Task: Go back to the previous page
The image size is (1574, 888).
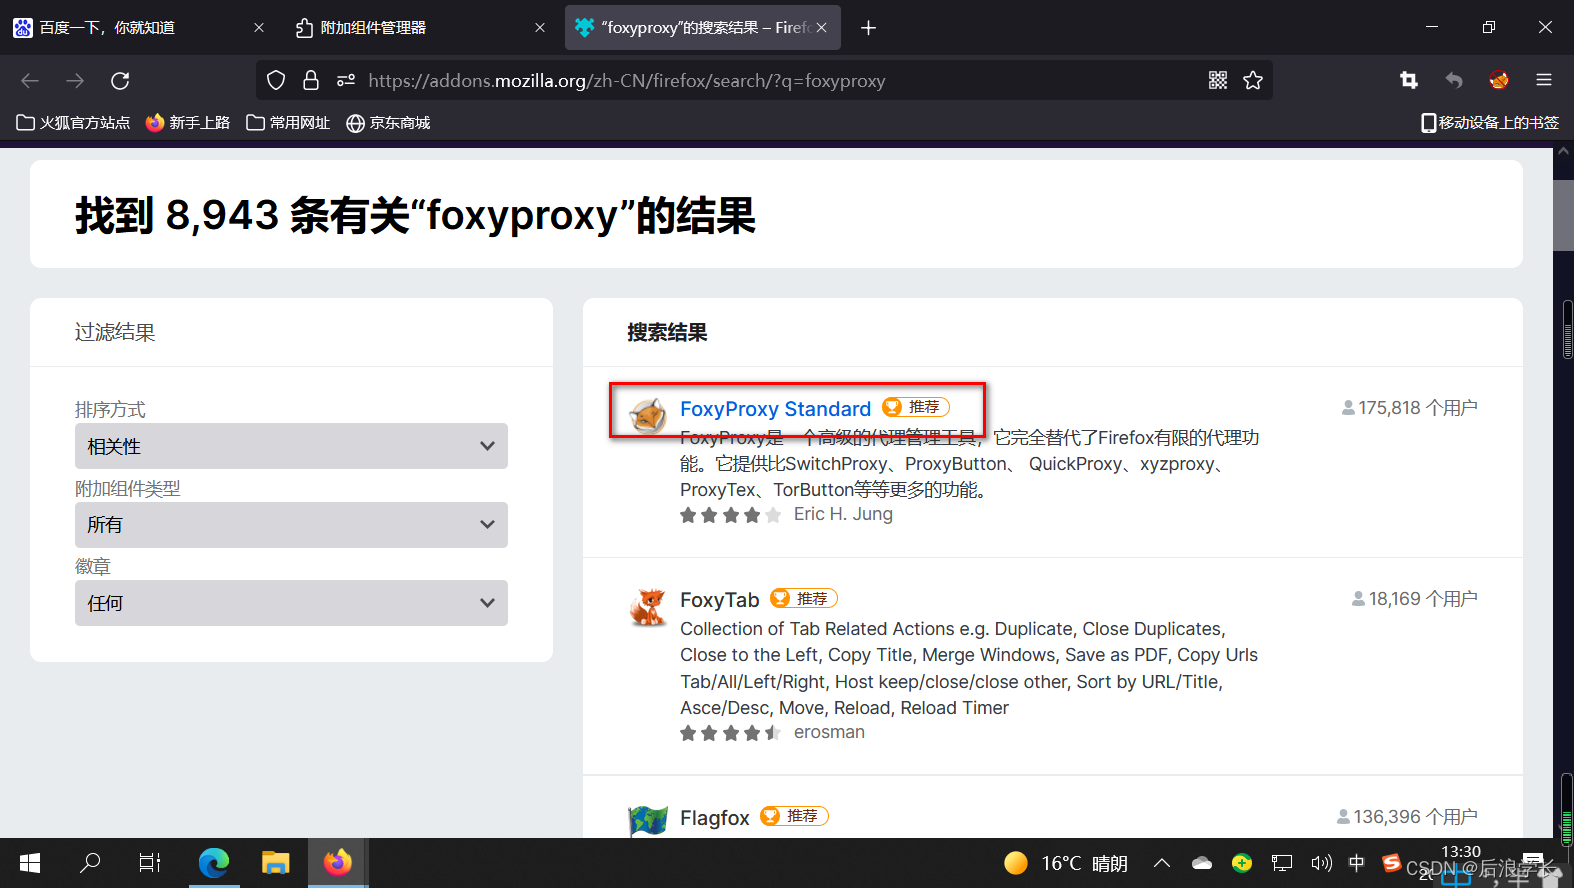Action: pos(30,81)
